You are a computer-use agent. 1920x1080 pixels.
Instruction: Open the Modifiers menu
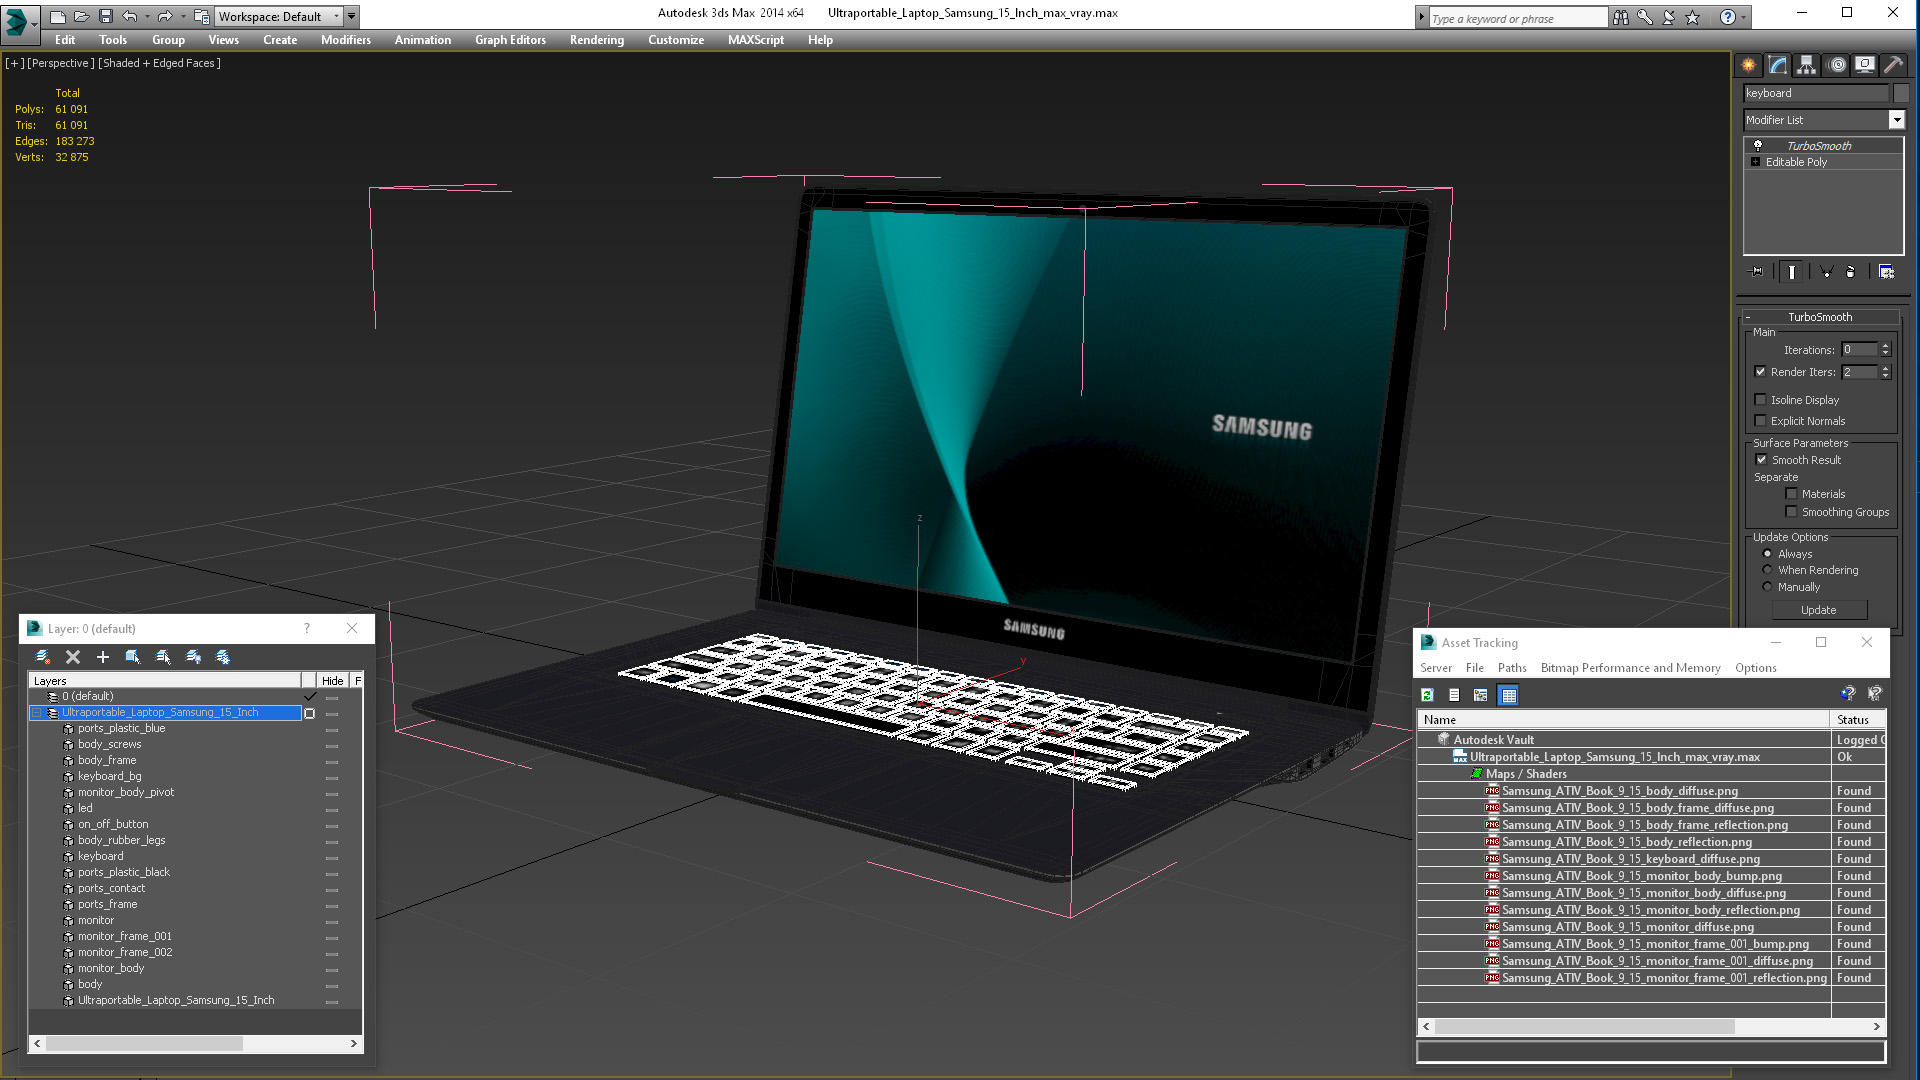point(346,40)
